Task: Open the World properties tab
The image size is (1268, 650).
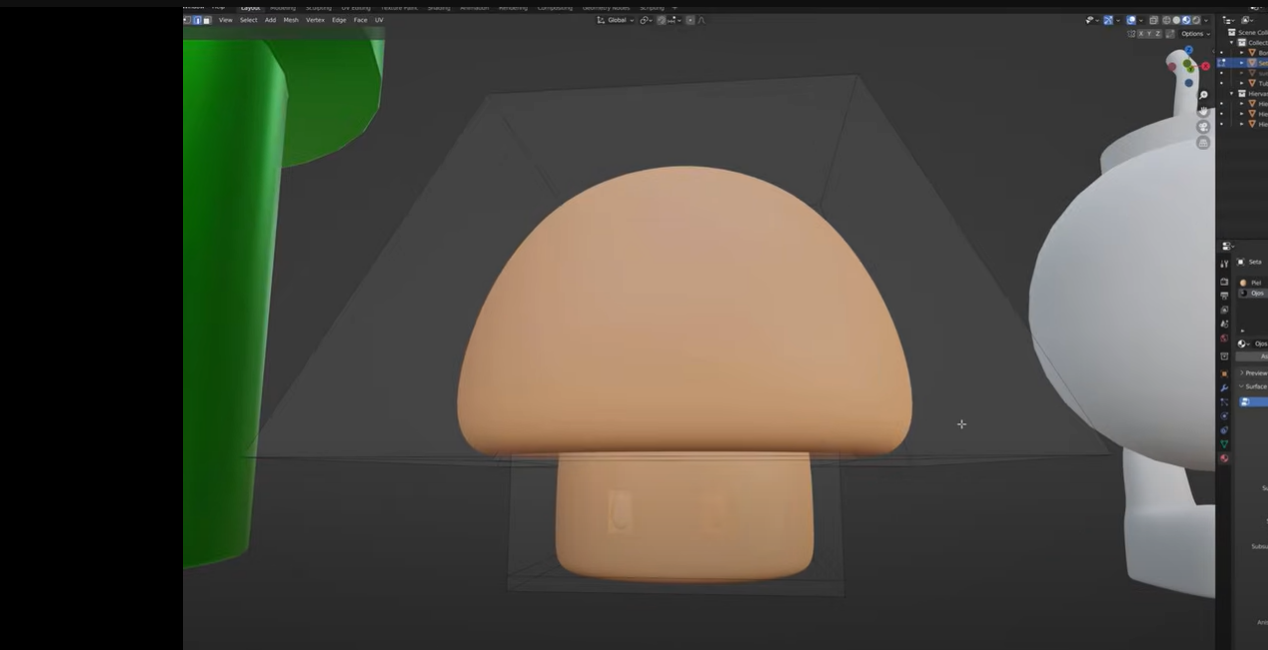Action: pyautogui.click(x=1224, y=338)
